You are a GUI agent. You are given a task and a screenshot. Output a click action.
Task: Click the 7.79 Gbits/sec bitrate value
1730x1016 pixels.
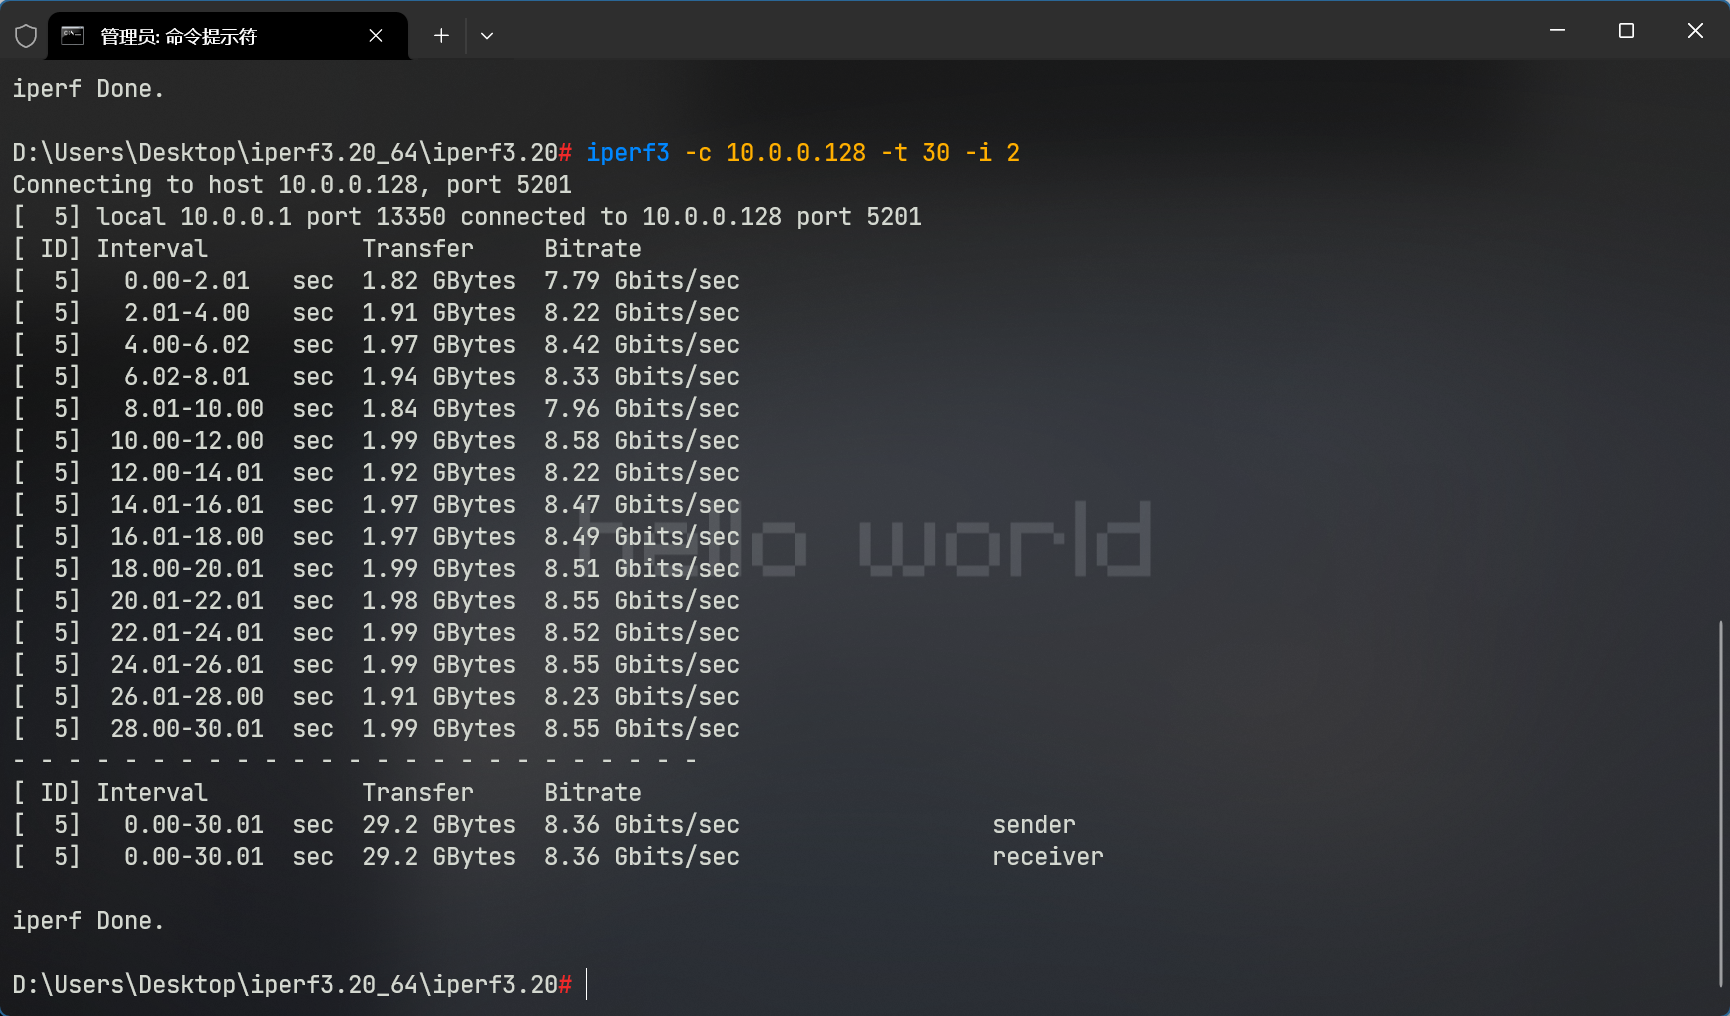click(x=641, y=281)
